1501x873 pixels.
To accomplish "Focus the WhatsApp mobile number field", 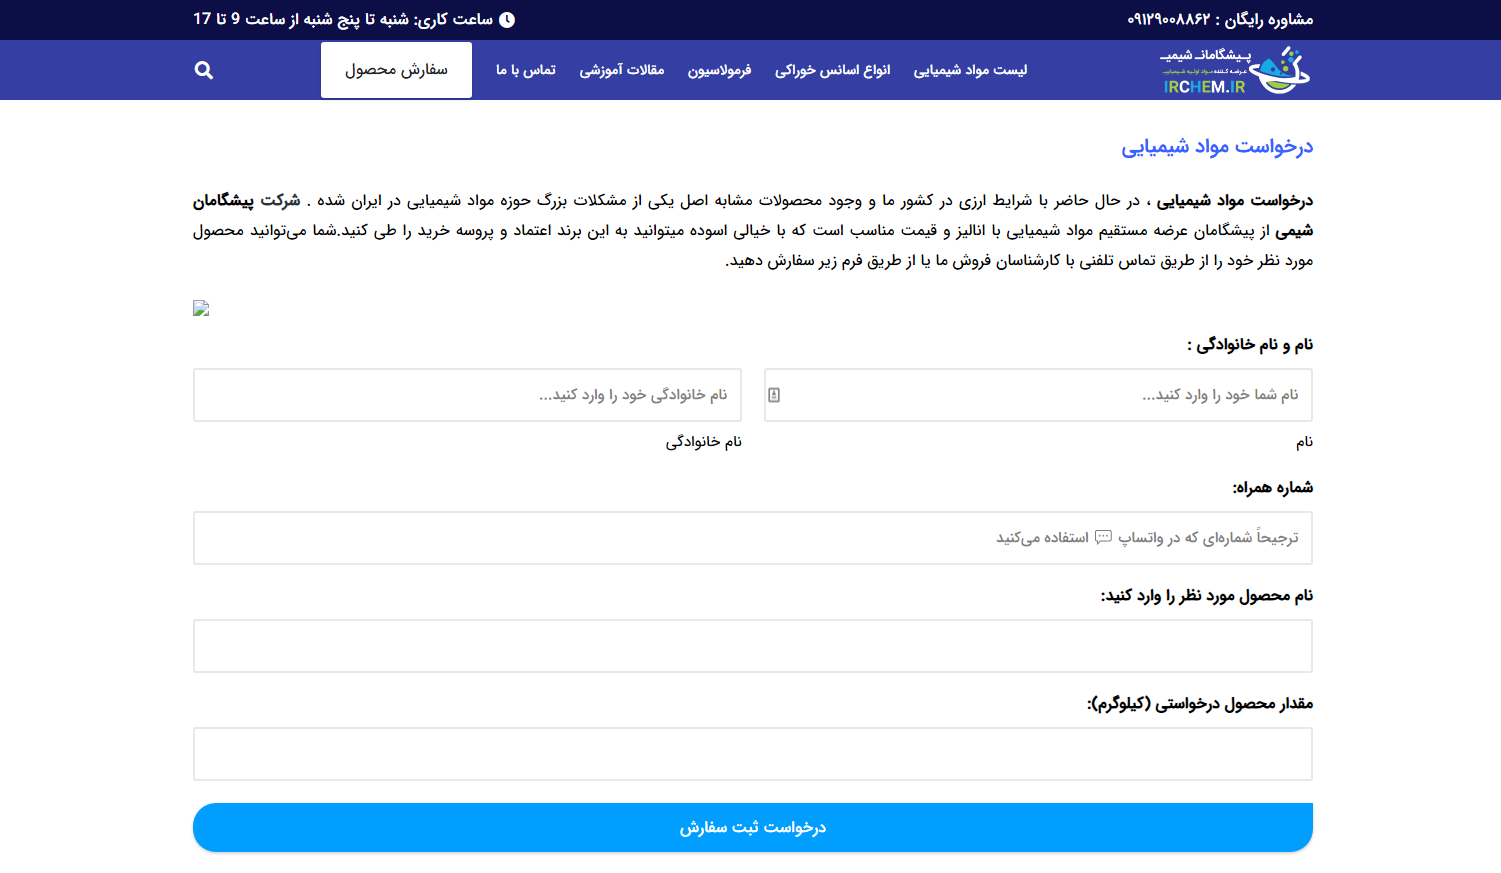I will [752, 537].
